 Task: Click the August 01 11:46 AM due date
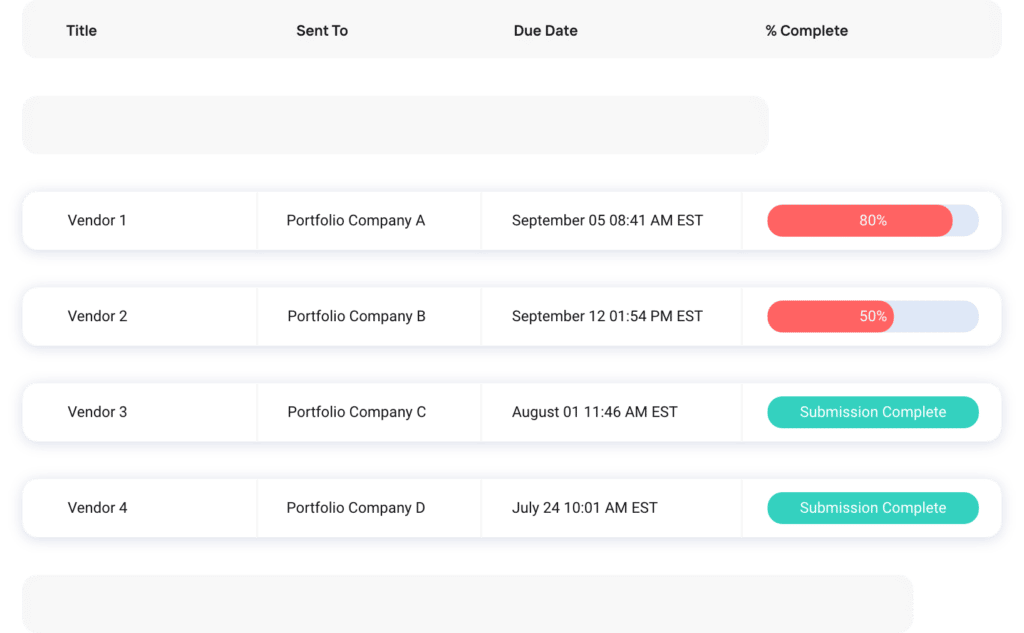pyautogui.click(x=594, y=412)
